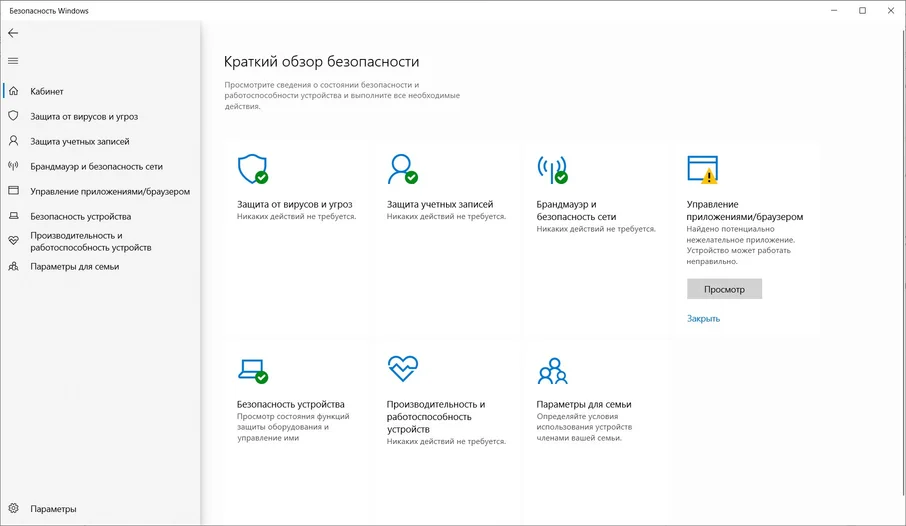Click the Производительность и работоспособность устройств sidebar item
Viewport: 906px width, 526px height.
pos(90,241)
